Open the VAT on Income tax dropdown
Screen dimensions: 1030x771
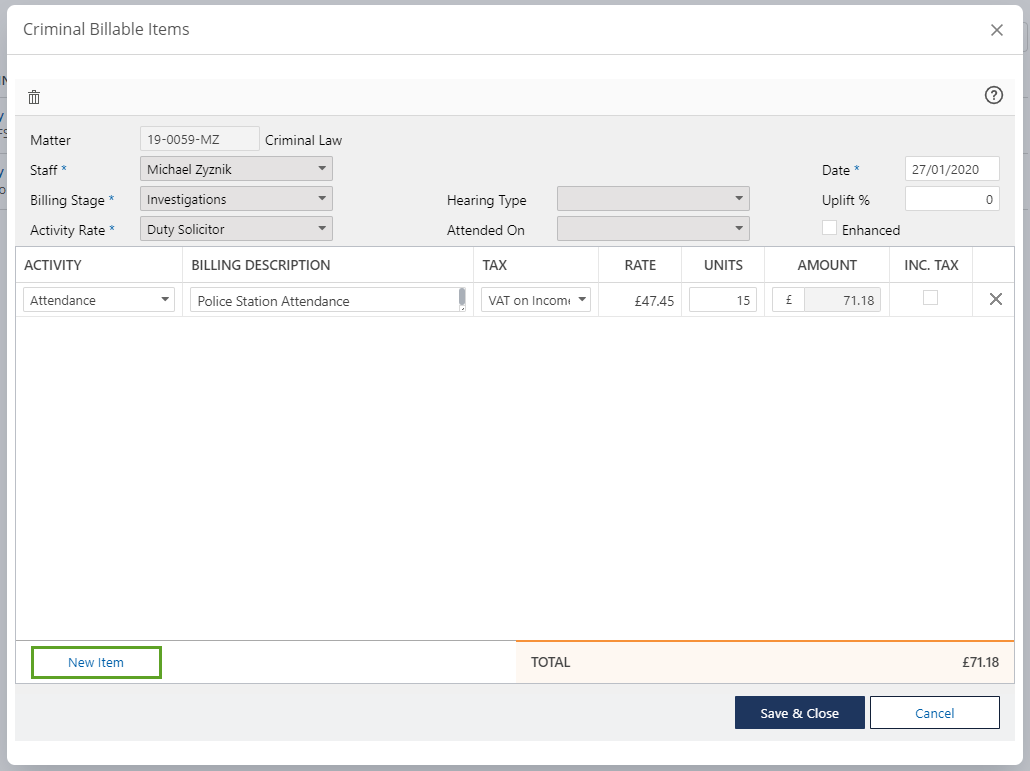point(536,300)
